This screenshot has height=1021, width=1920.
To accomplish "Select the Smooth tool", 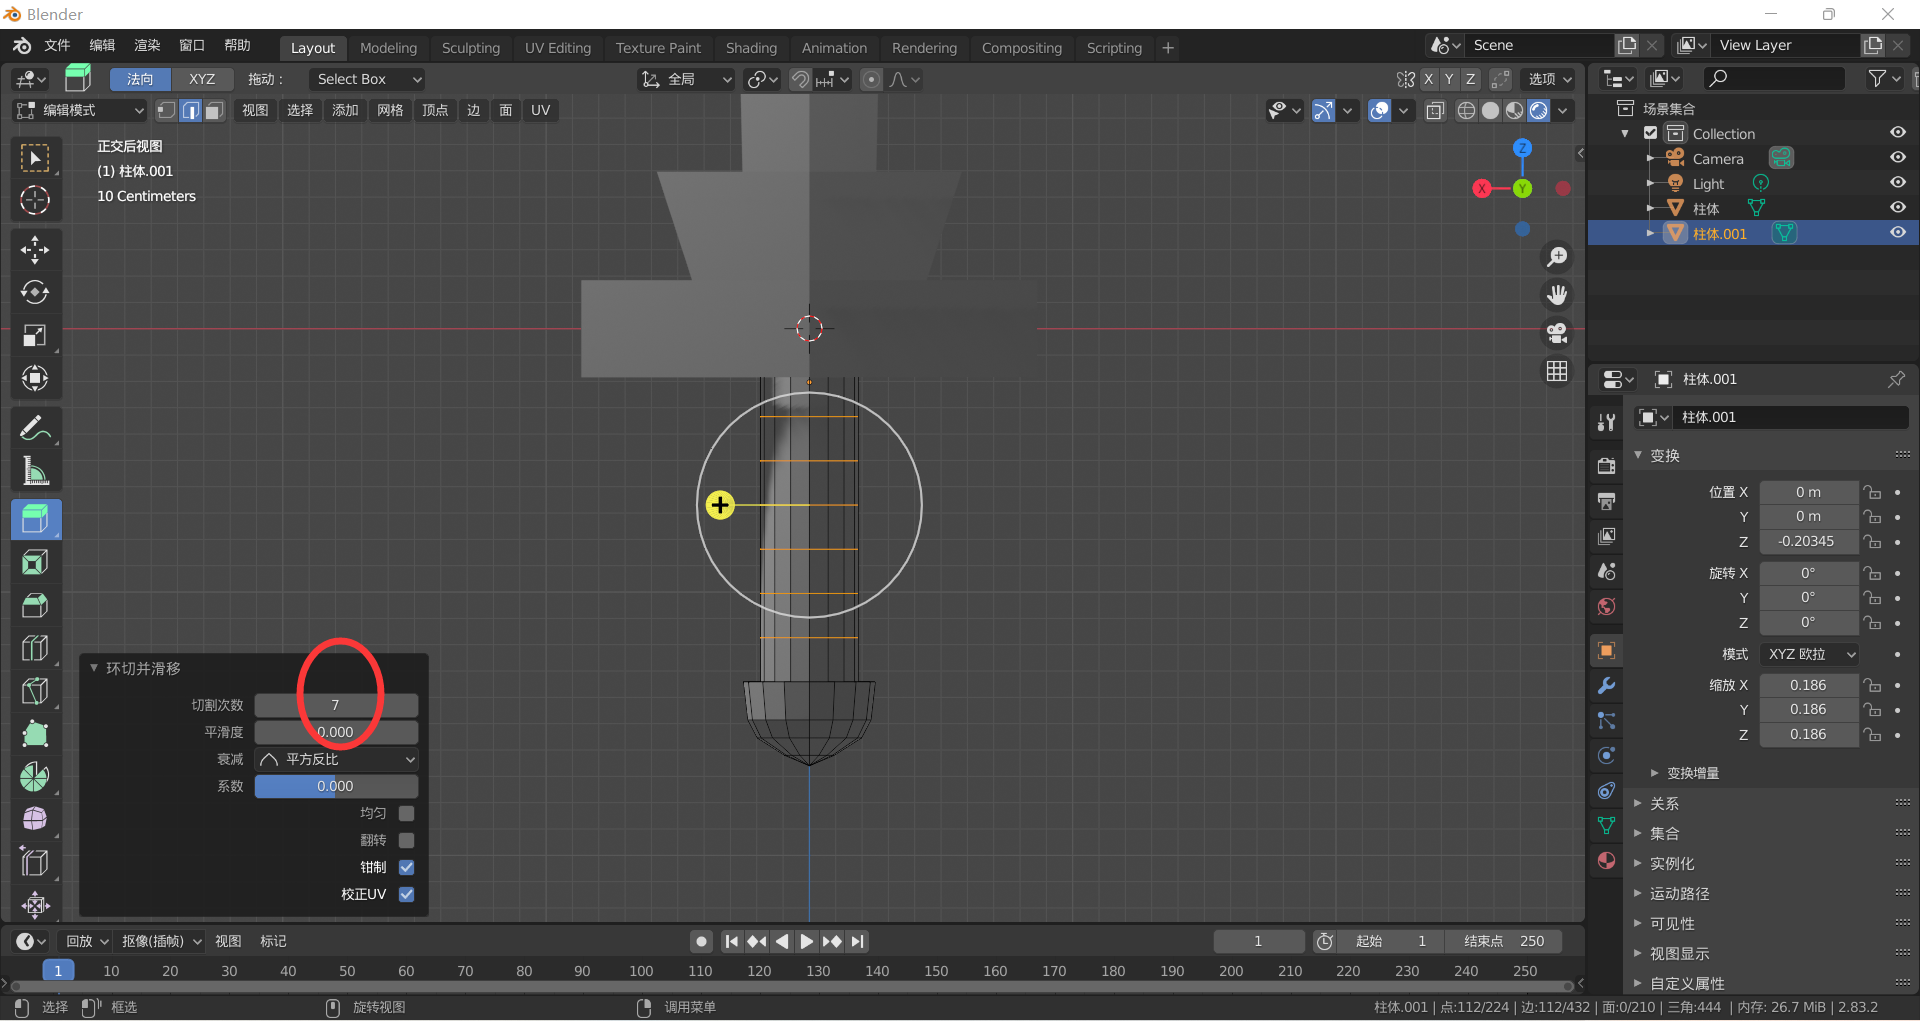I will [x=35, y=819].
